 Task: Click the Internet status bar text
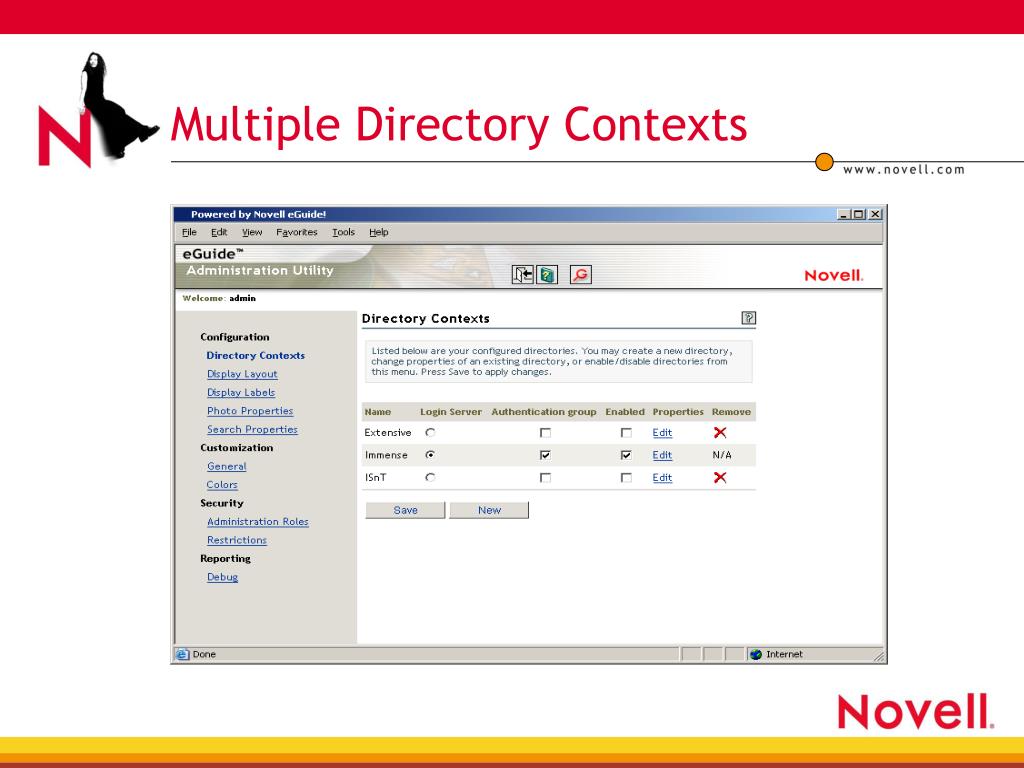[x=784, y=654]
